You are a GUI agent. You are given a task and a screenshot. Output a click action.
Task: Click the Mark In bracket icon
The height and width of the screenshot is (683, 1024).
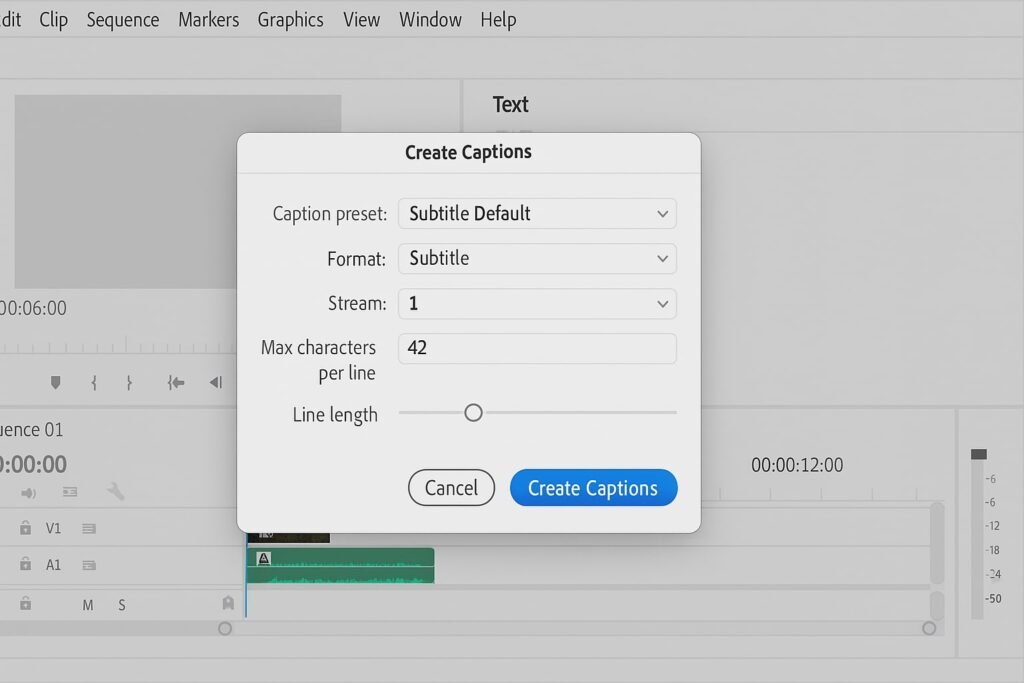tap(94, 382)
